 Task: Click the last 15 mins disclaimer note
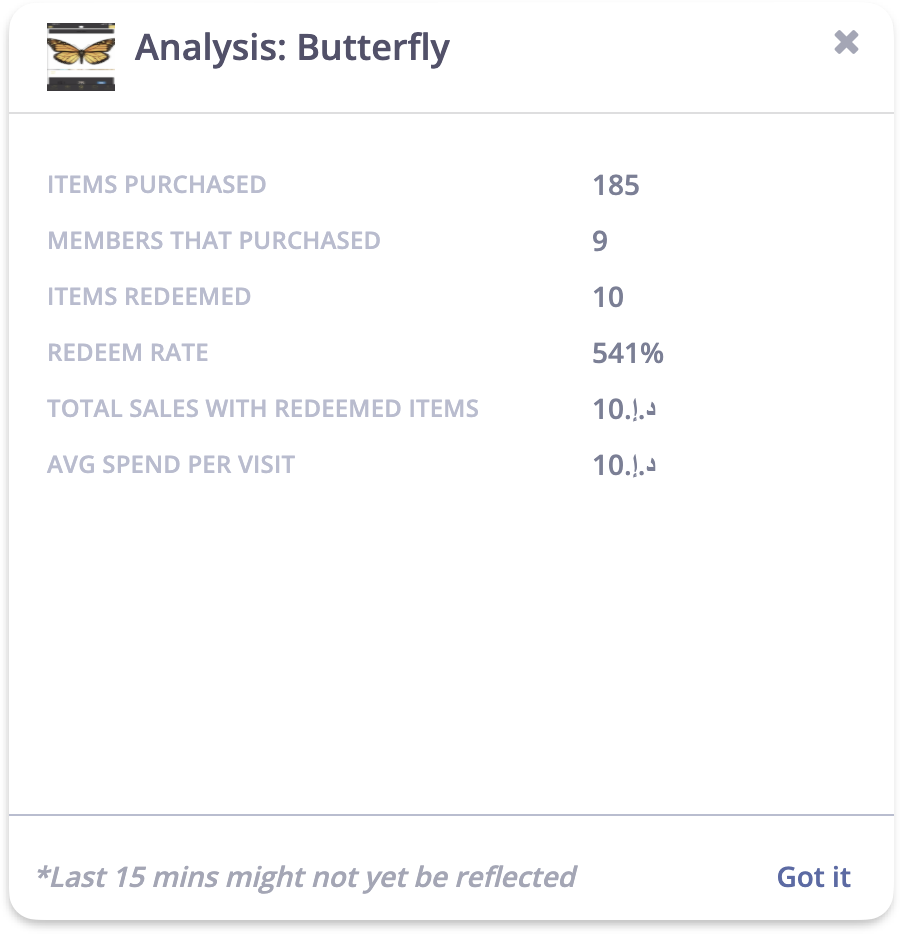click(x=306, y=877)
